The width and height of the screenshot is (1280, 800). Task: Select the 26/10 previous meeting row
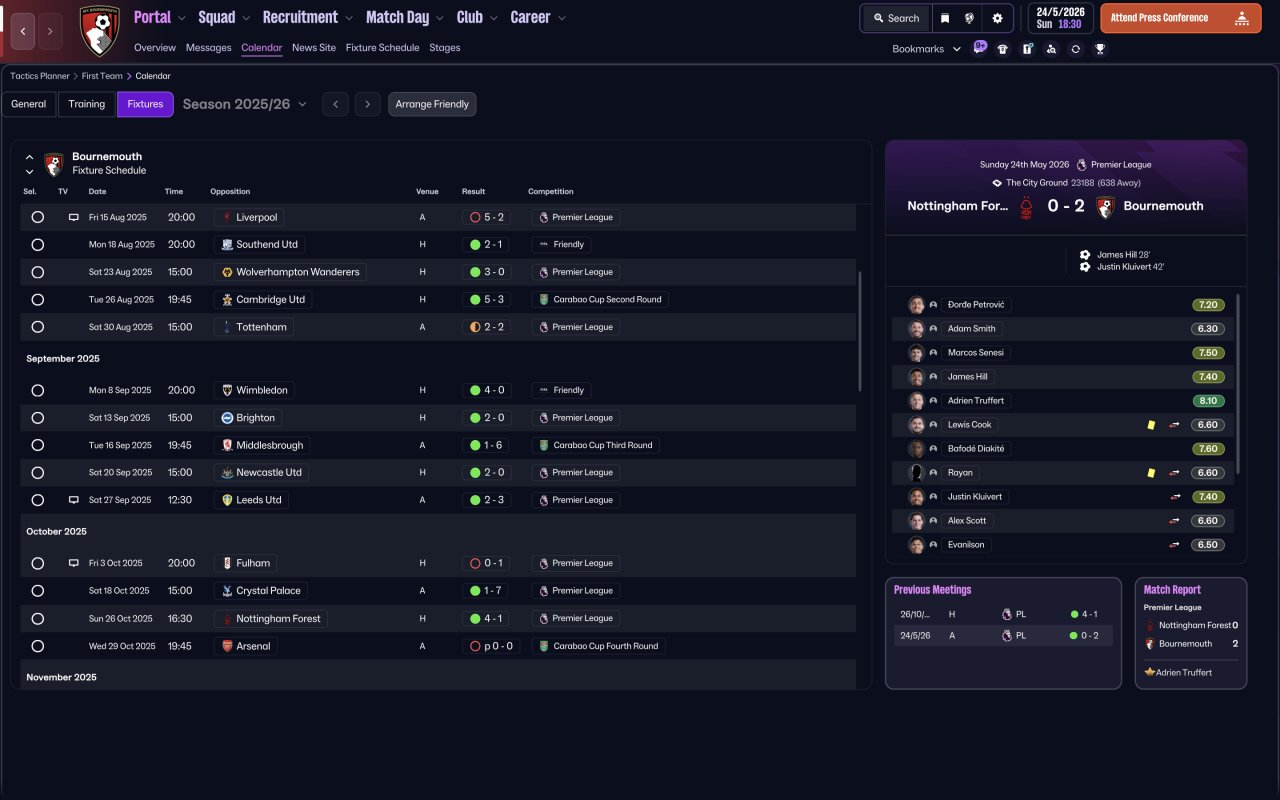point(1003,614)
